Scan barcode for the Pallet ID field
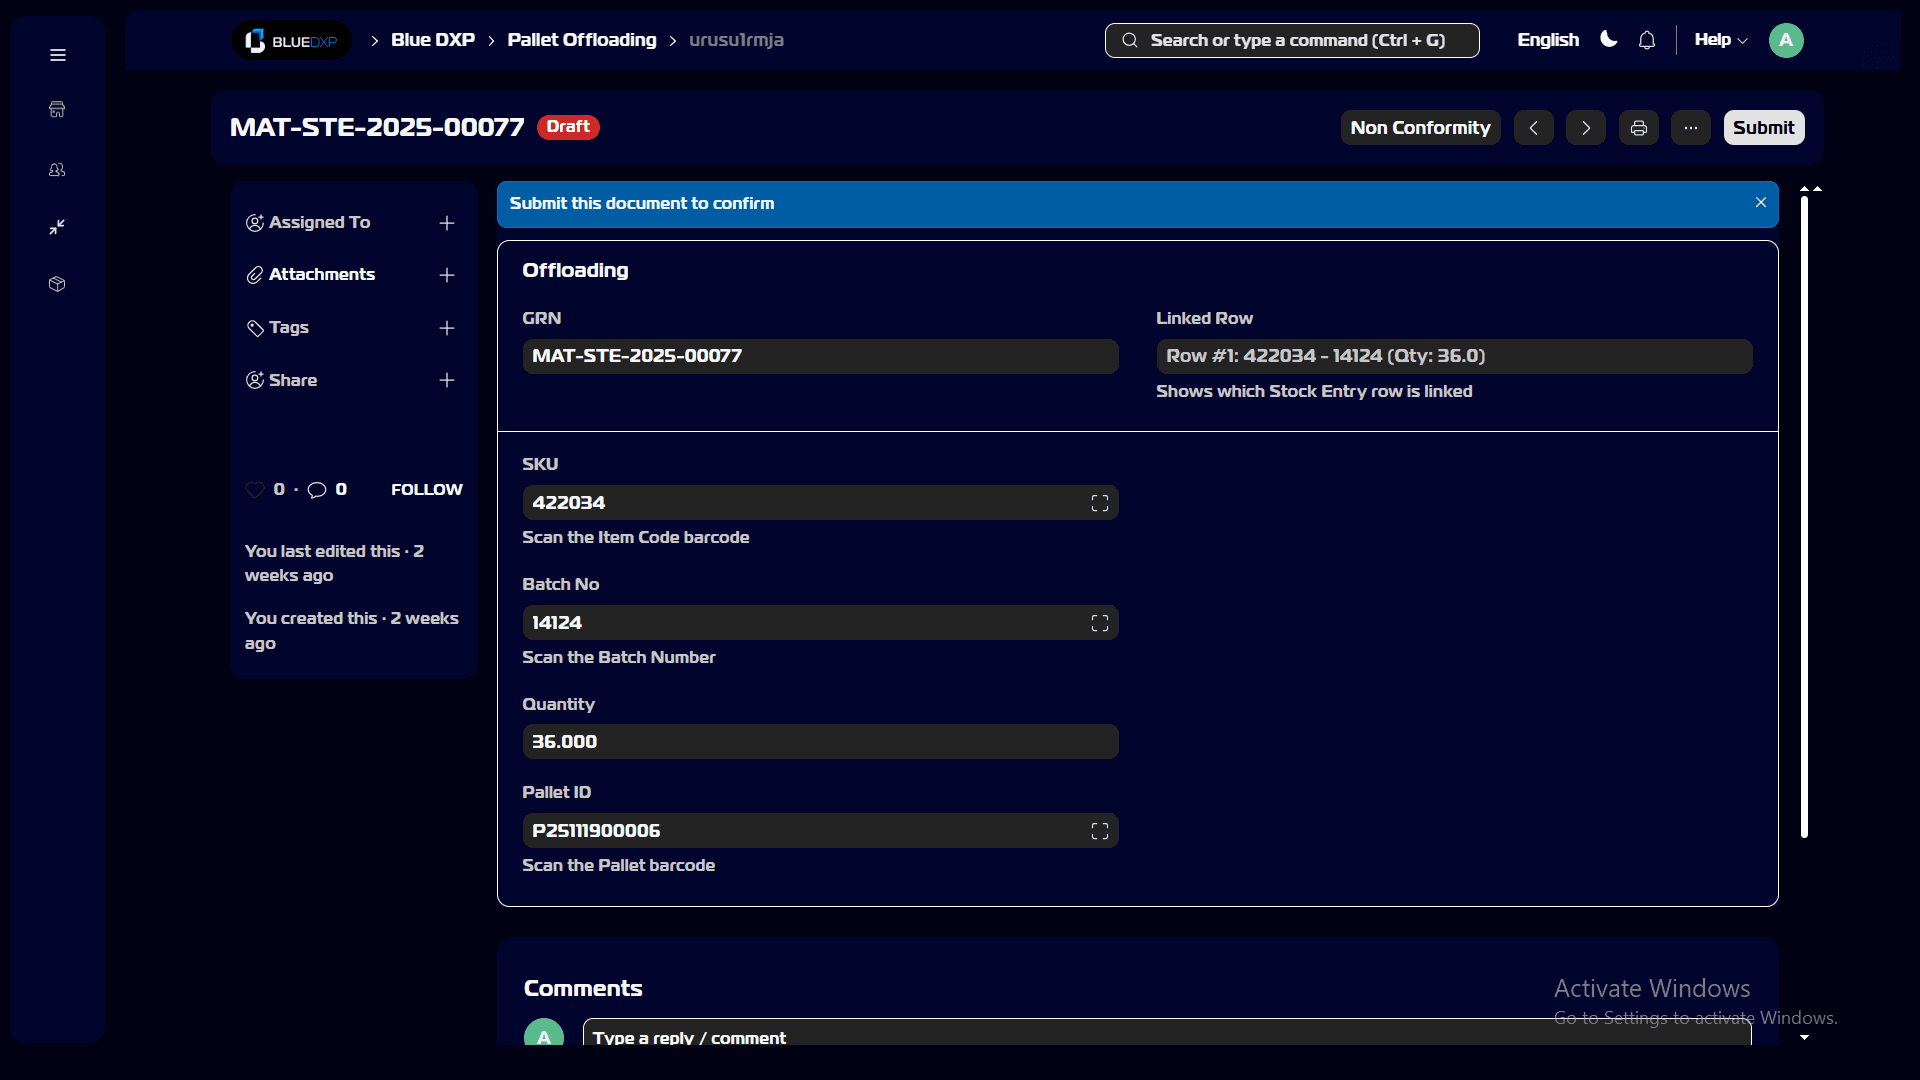Image resolution: width=1920 pixels, height=1080 pixels. pos(1098,830)
